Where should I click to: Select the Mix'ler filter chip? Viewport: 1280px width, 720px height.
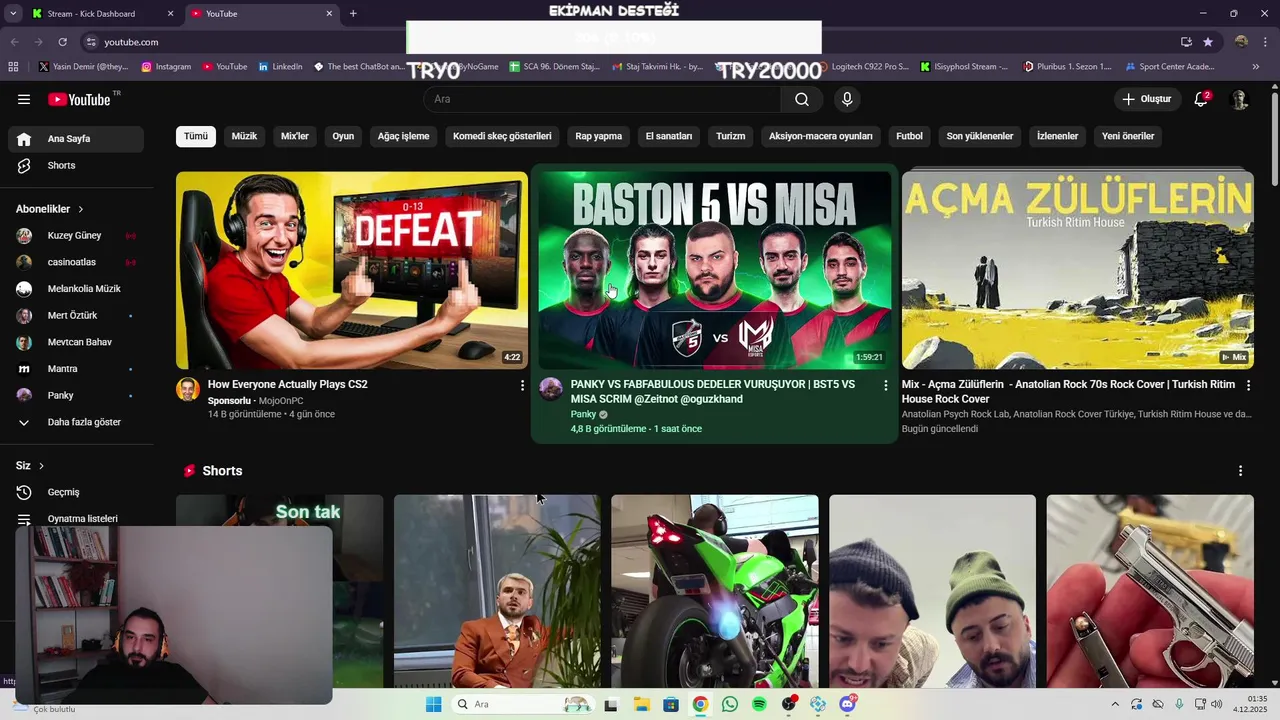(x=295, y=136)
